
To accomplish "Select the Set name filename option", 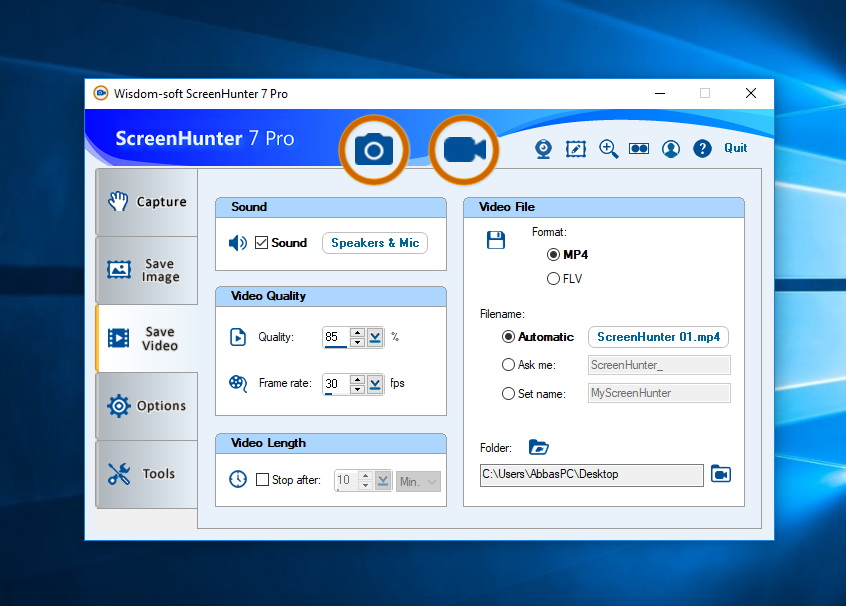I will (x=508, y=394).
